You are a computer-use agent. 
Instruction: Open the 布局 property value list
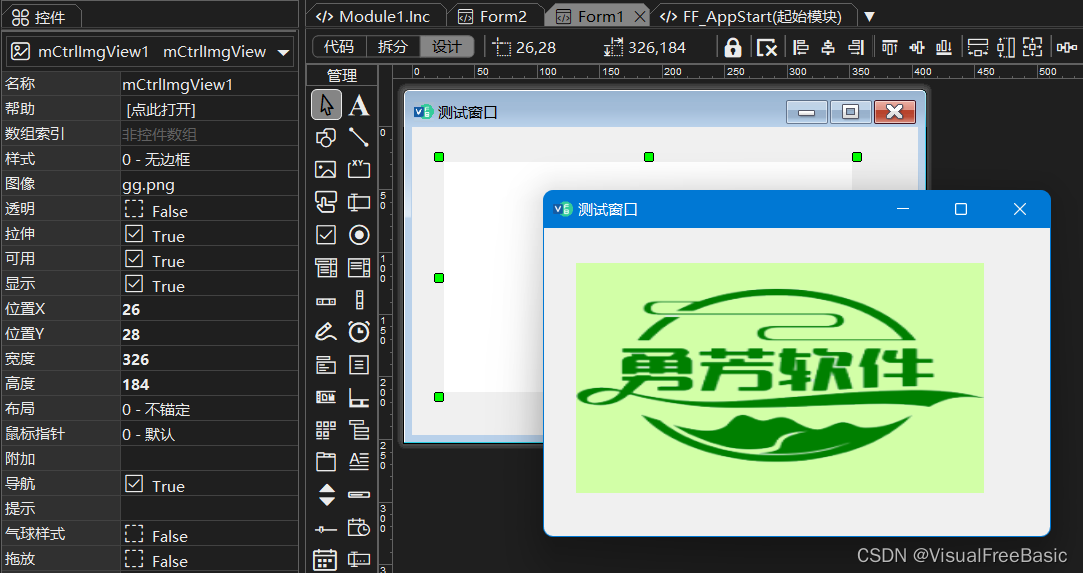209,409
